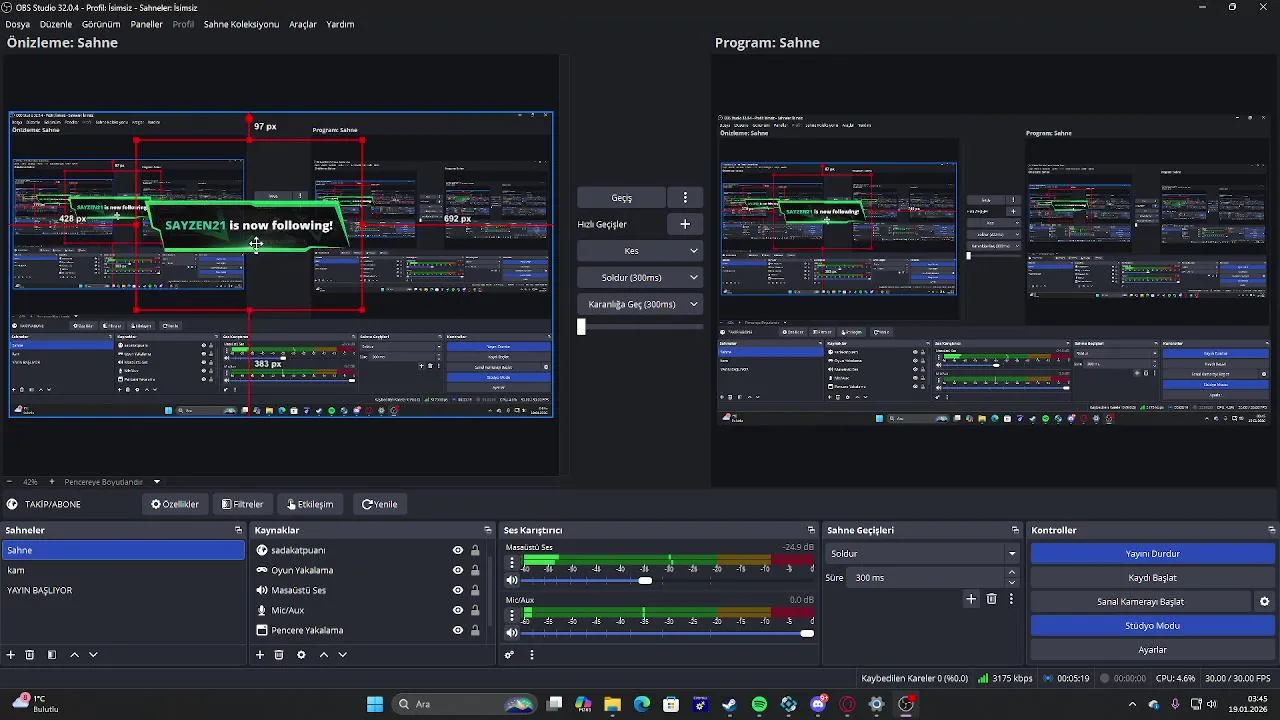Click Sanal Kamerayı Başlat button

pyautogui.click(x=1140, y=602)
